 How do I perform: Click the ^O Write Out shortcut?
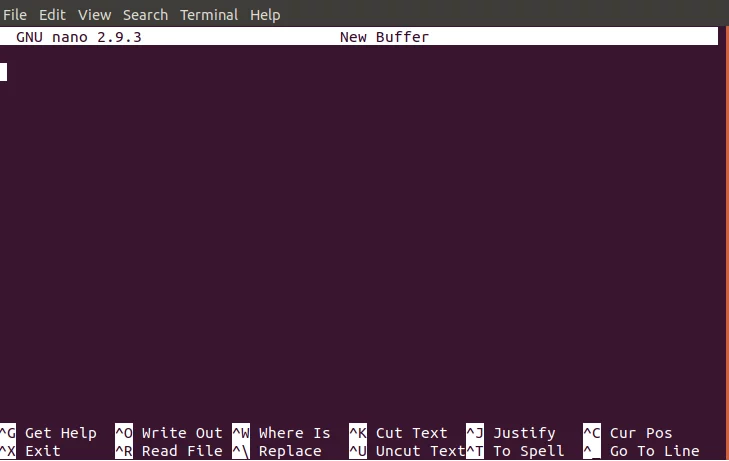[169, 433]
